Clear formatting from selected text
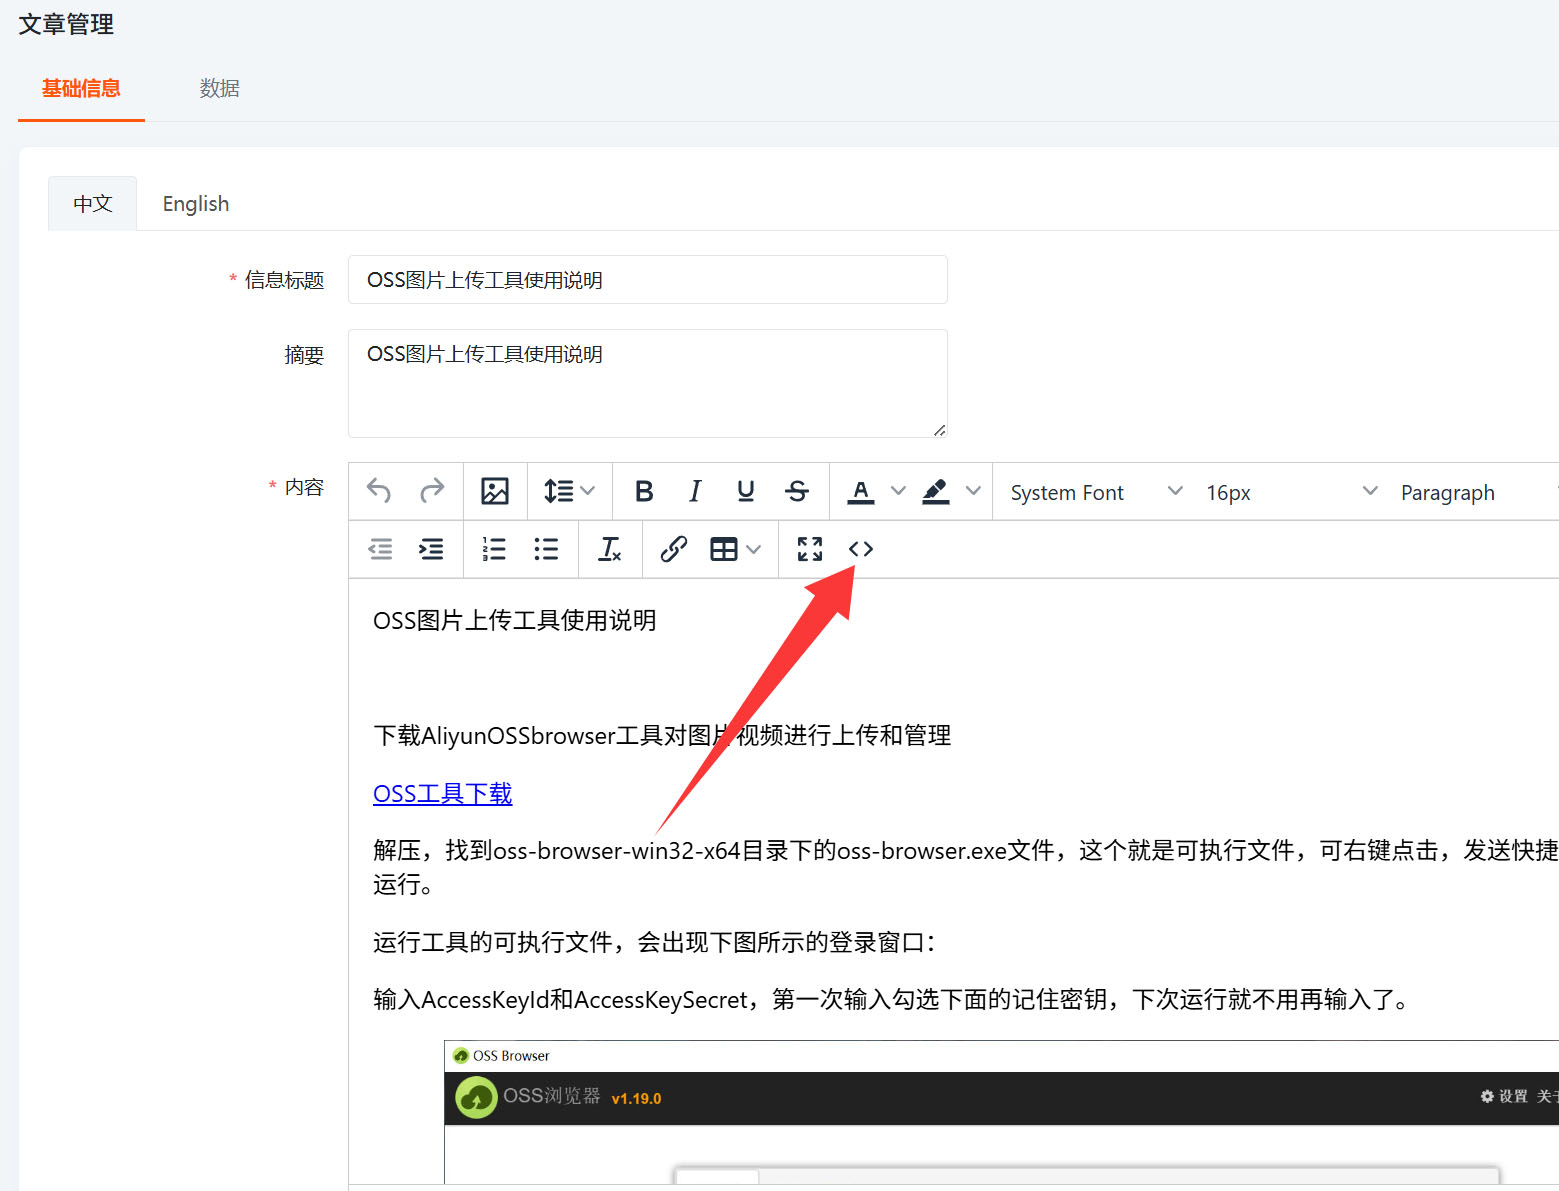 point(609,549)
